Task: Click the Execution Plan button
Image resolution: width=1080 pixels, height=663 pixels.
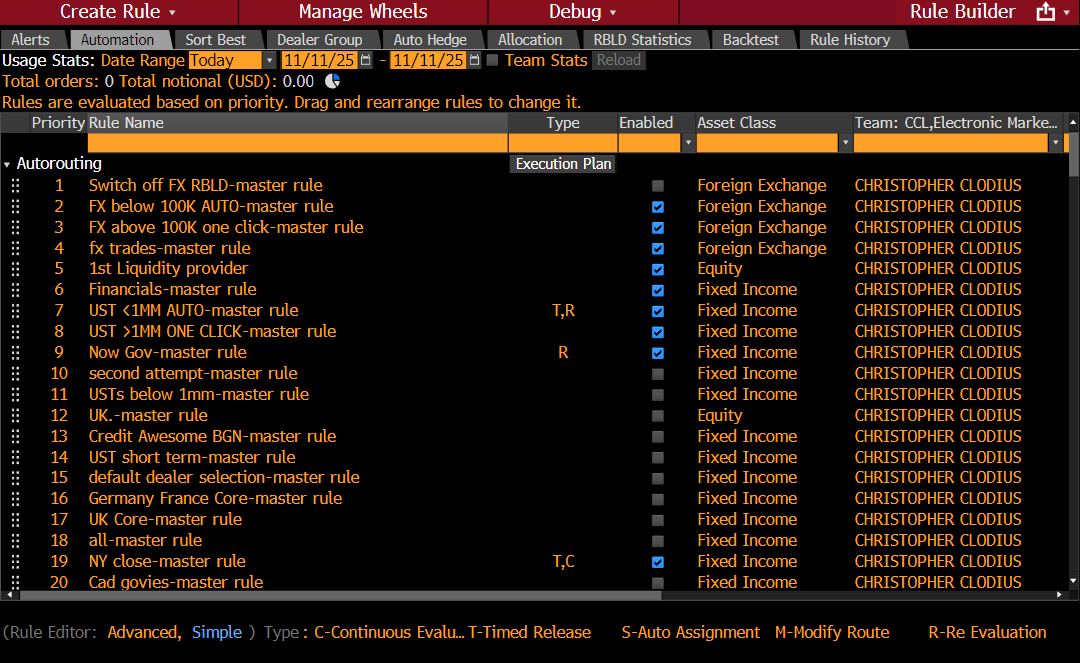Action: click(563, 164)
